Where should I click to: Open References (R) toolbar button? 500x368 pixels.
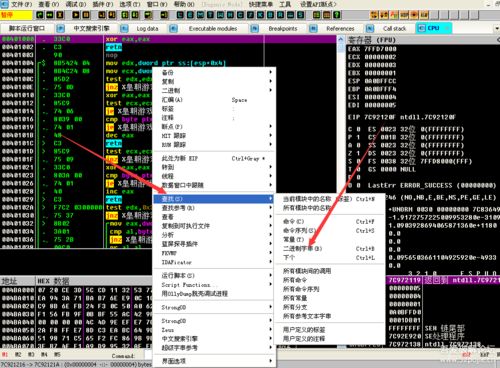coord(280,15)
